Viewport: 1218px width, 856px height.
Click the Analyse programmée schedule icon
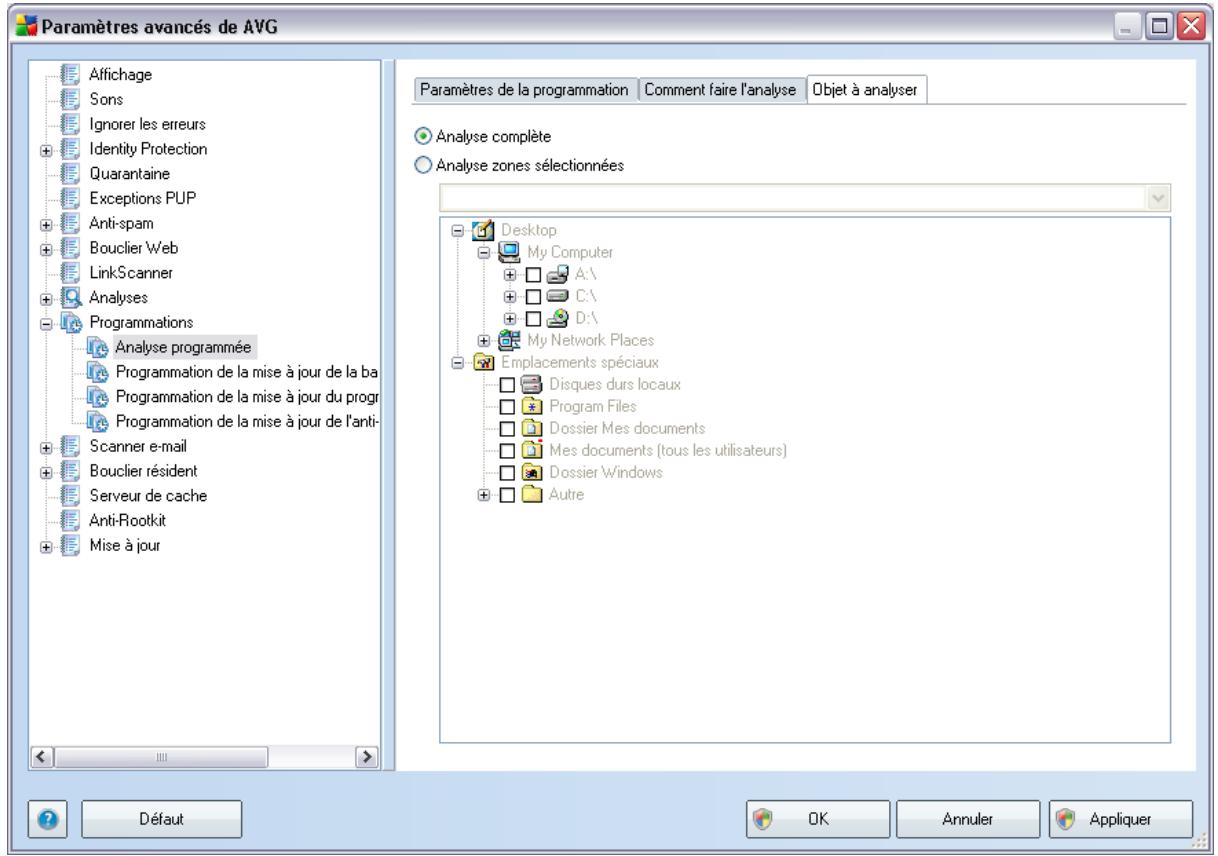coord(98,347)
